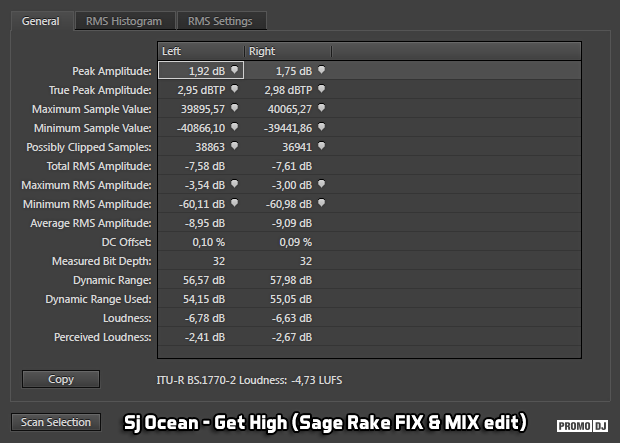Go to Left Maximum Sample Value marker

tap(234, 108)
